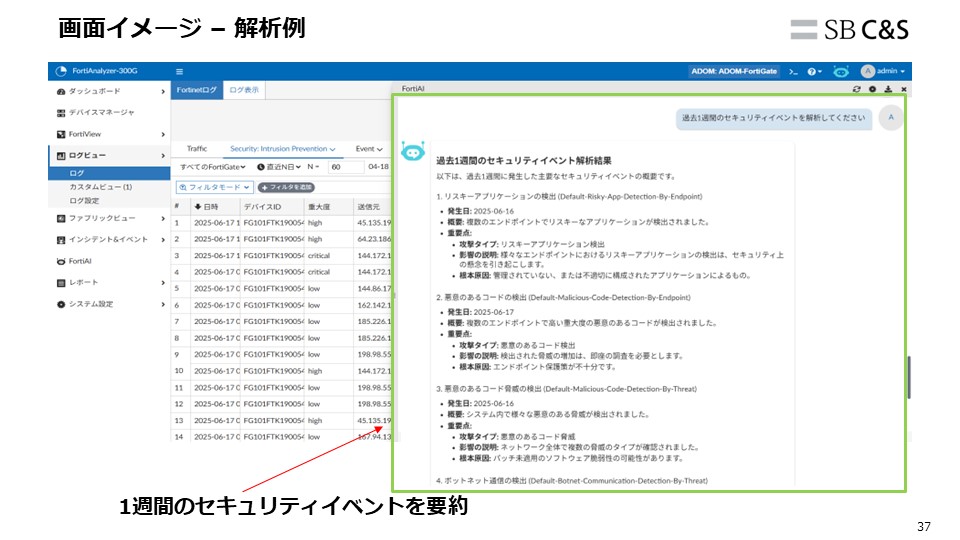960x540 pixels.
Task: Expand the ダッシュボード sidebar menu
Action: [110, 91]
